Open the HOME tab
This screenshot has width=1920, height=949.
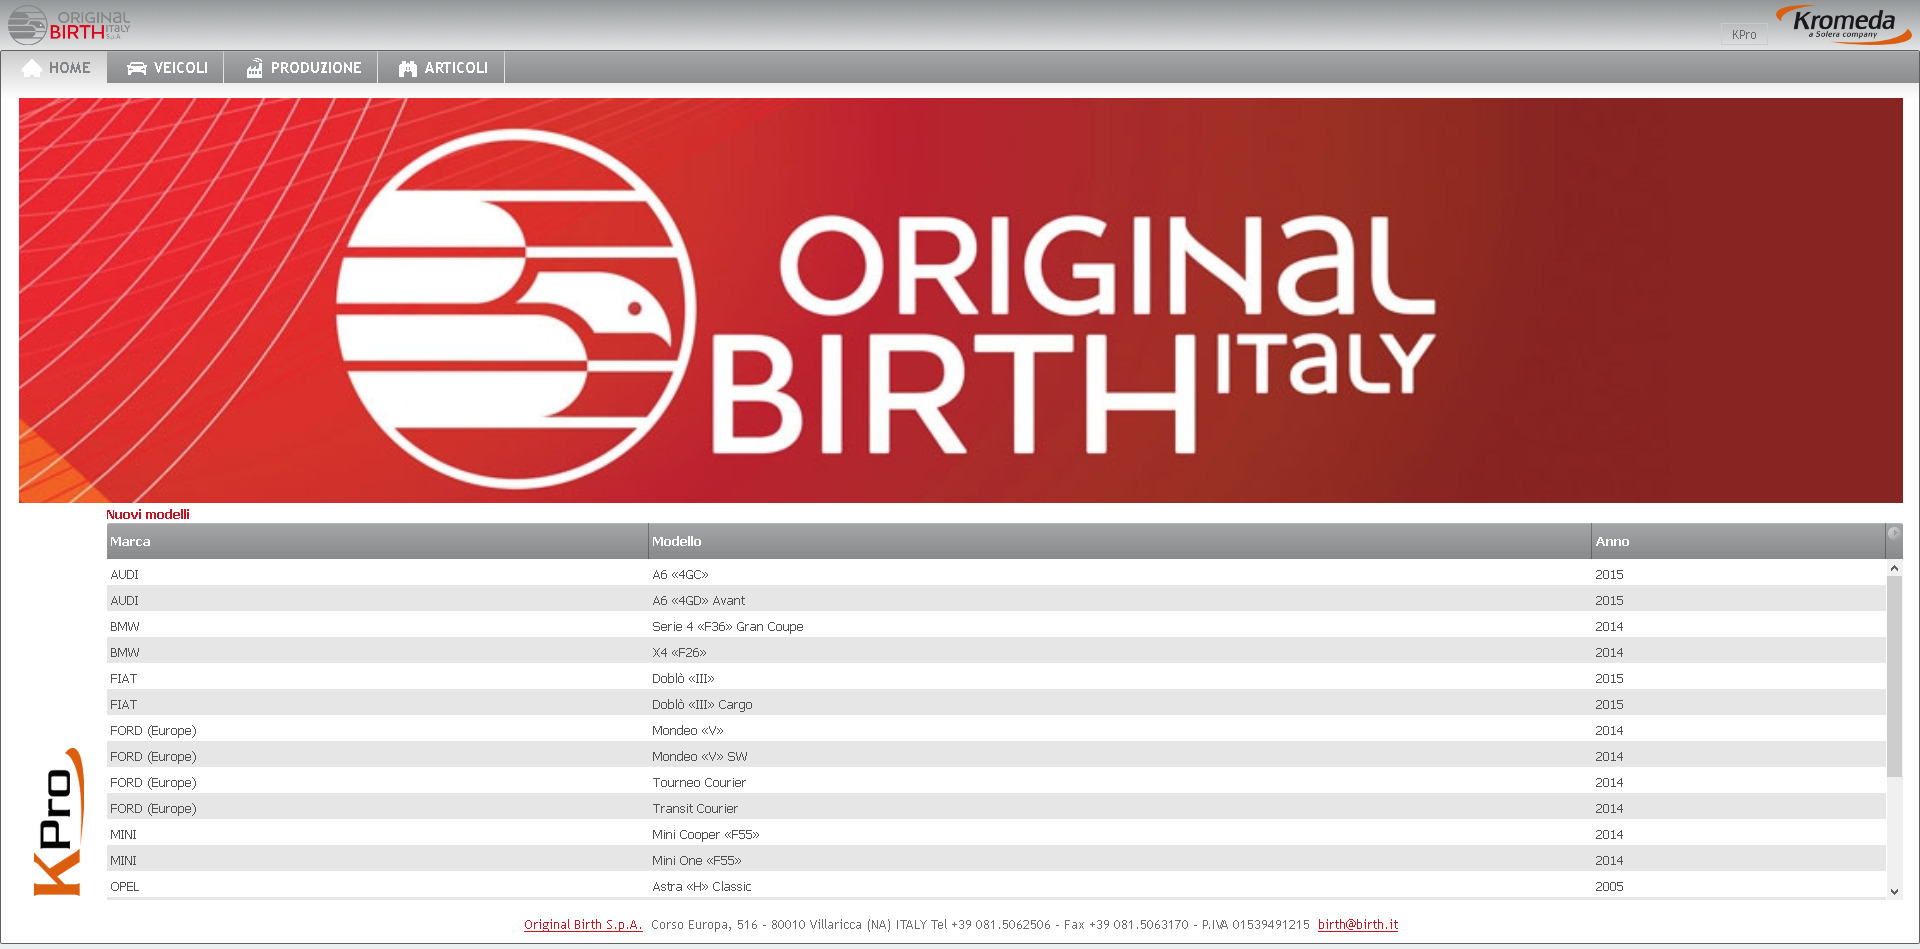55,67
